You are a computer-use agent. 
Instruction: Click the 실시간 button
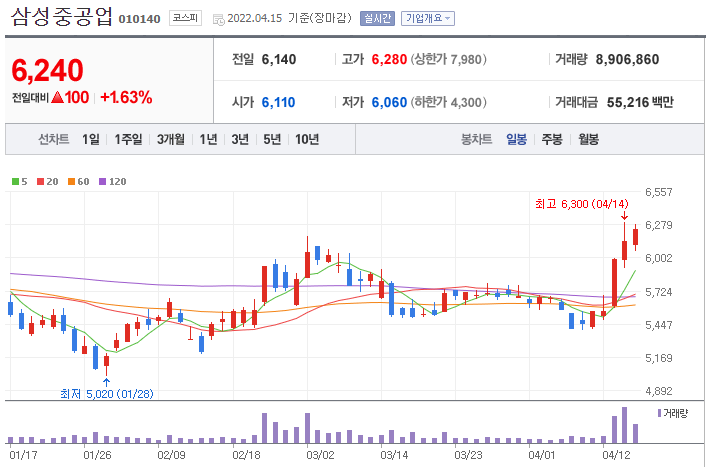[377, 18]
